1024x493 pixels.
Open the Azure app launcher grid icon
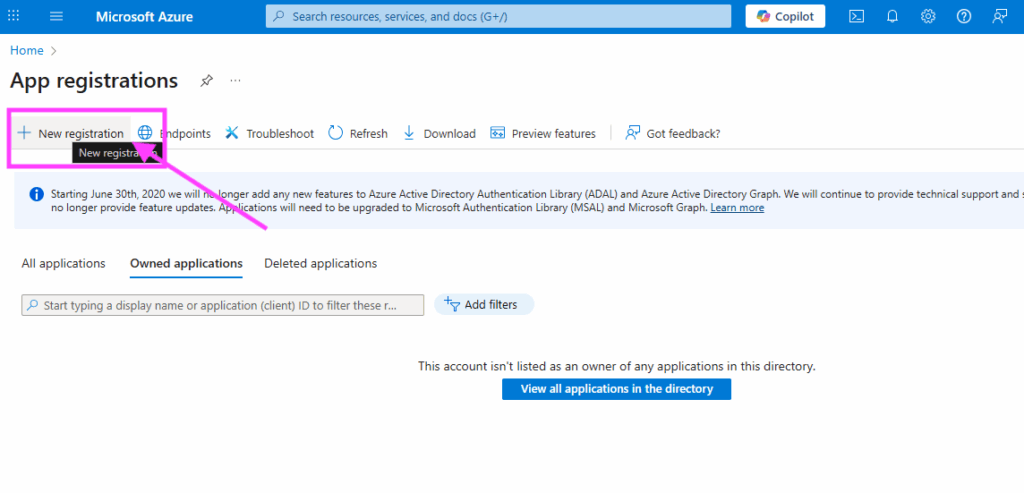tap(14, 16)
